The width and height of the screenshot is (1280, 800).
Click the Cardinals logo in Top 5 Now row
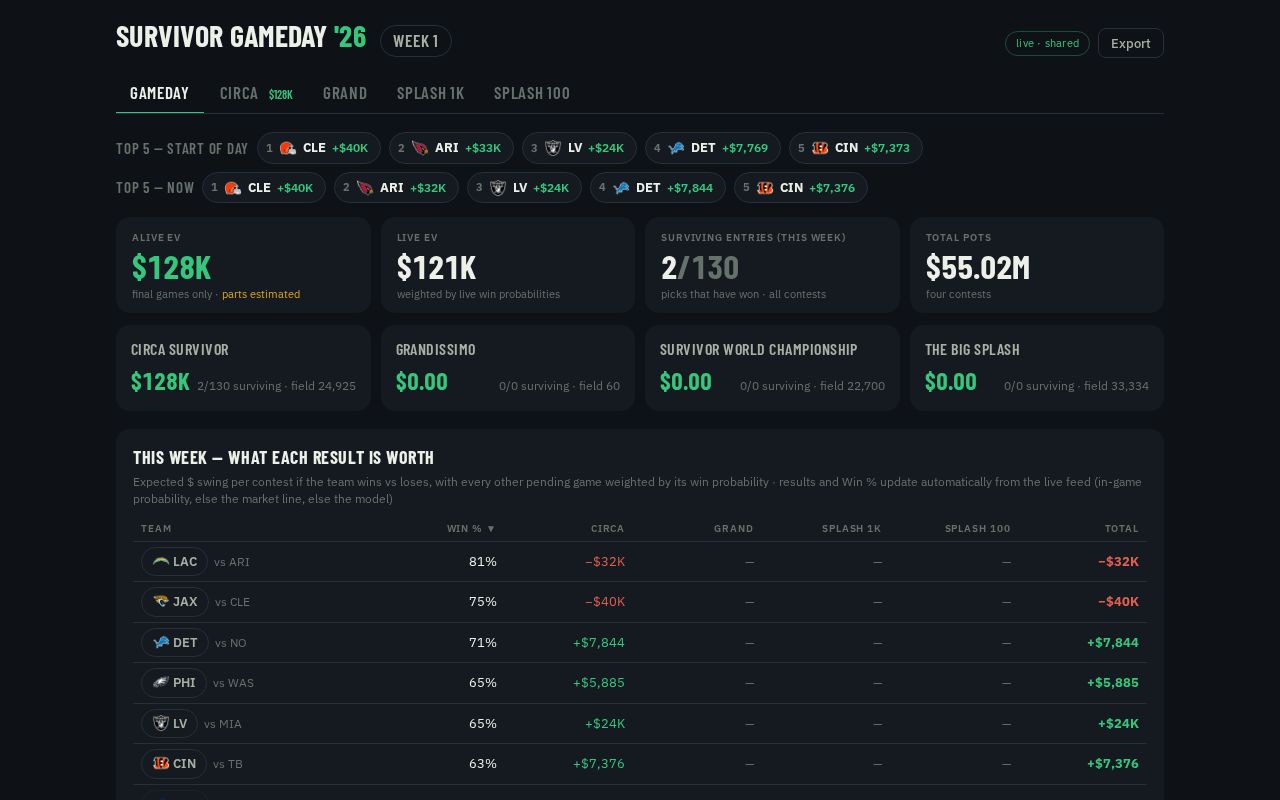pos(365,188)
